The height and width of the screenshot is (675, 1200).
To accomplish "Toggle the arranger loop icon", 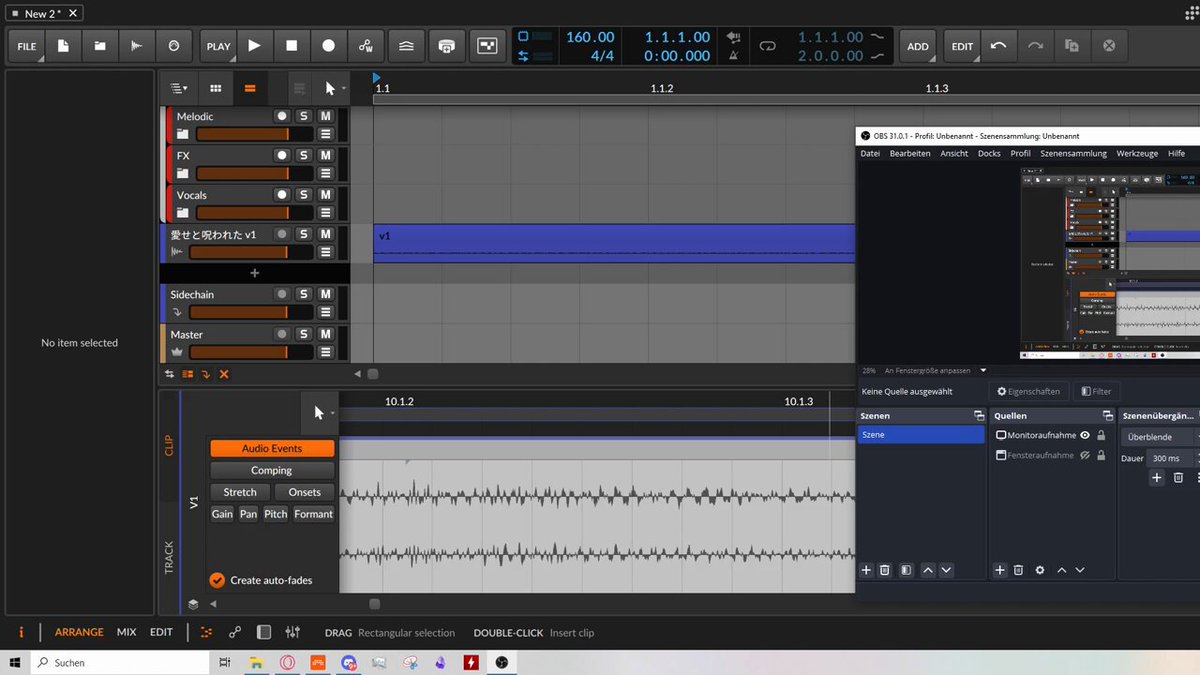I will click(767, 46).
